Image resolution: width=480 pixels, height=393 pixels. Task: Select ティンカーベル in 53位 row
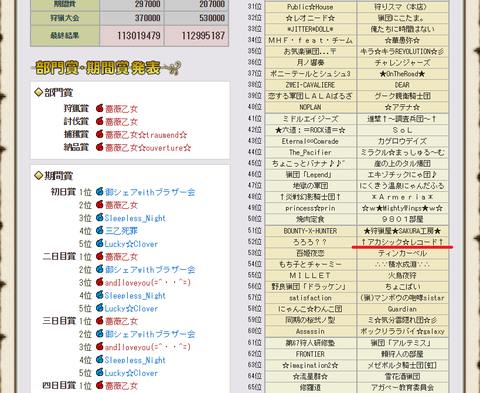[x=402, y=253]
